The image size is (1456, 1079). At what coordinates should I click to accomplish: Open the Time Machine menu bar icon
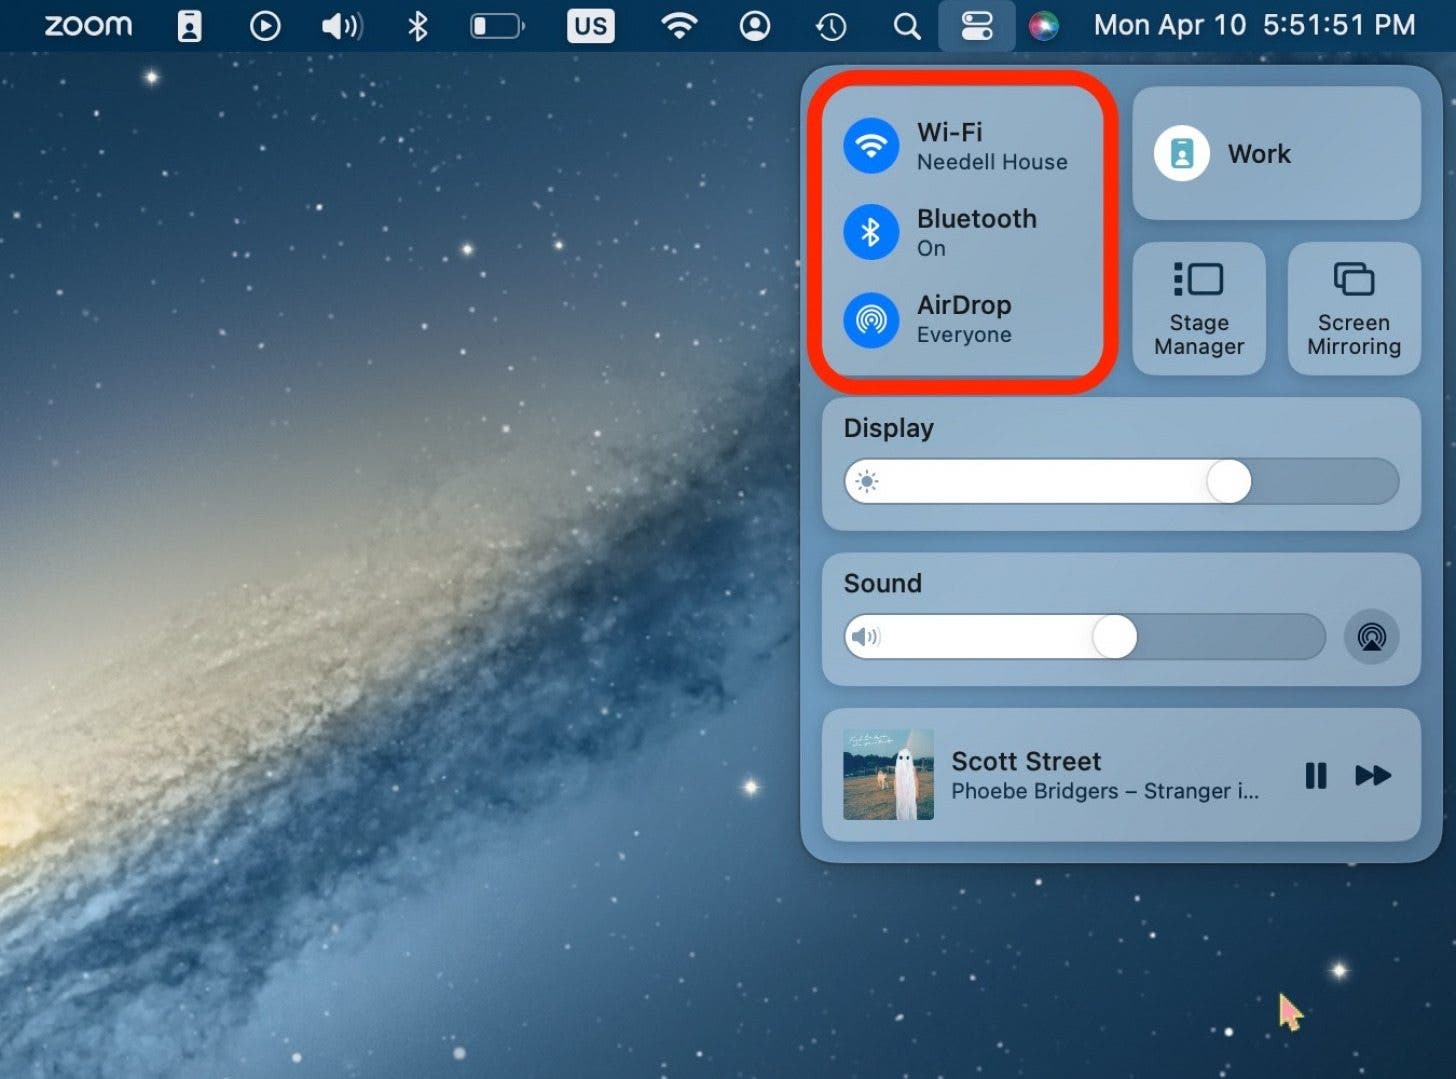click(x=831, y=26)
